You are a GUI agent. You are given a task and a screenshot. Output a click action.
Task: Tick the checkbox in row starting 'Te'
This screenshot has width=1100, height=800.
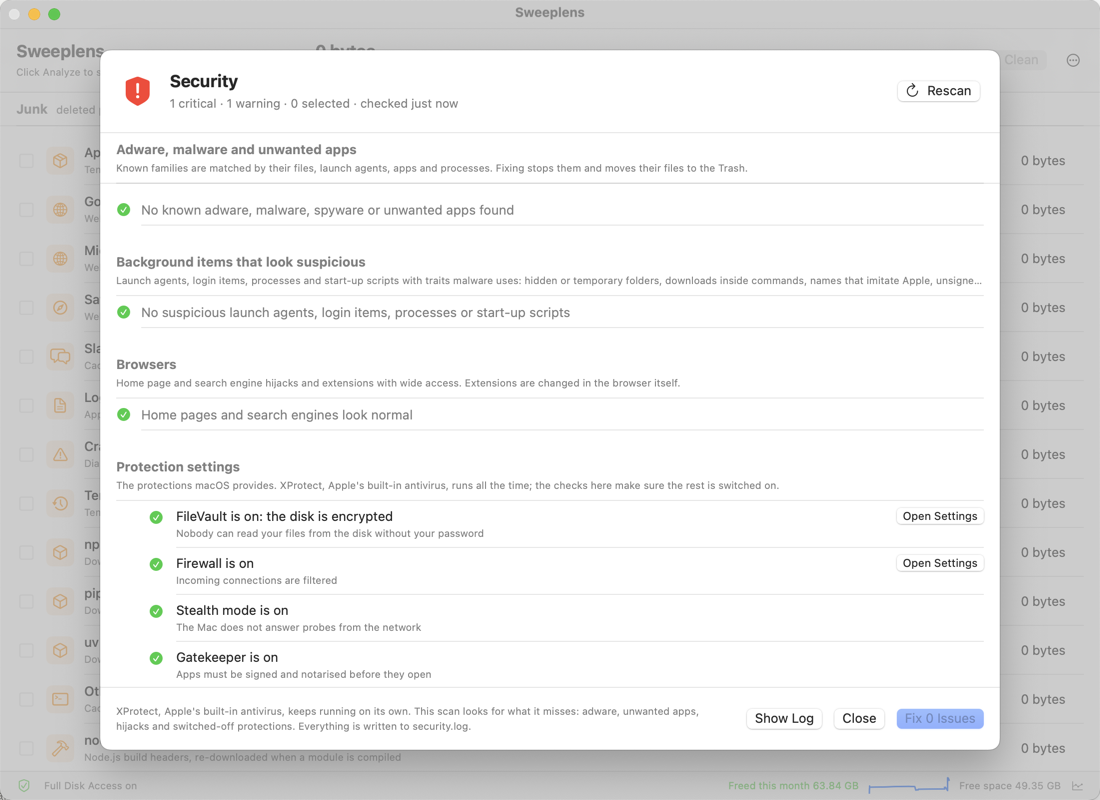click(x=27, y=503)
